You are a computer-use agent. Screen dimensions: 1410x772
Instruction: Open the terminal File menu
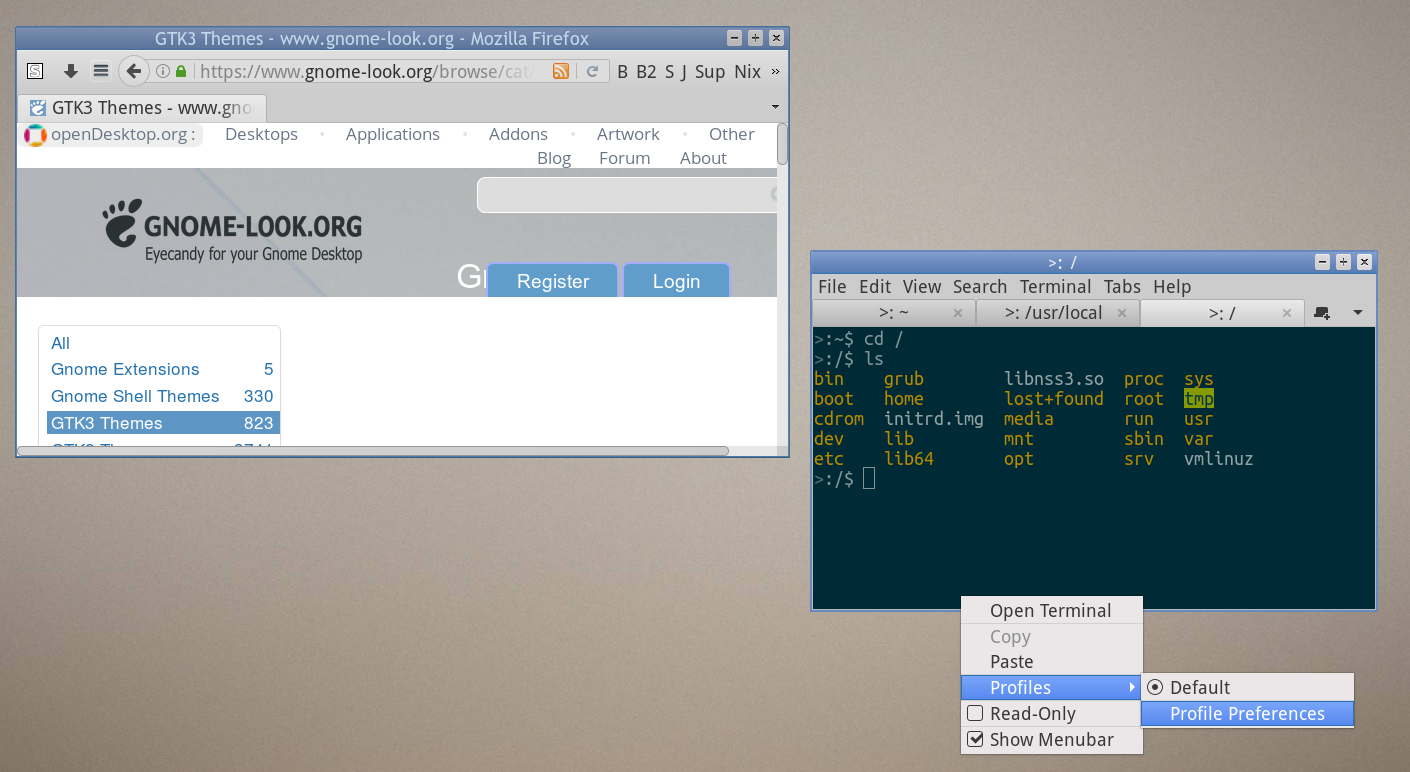pyautogui.click(x=832, y=287)
